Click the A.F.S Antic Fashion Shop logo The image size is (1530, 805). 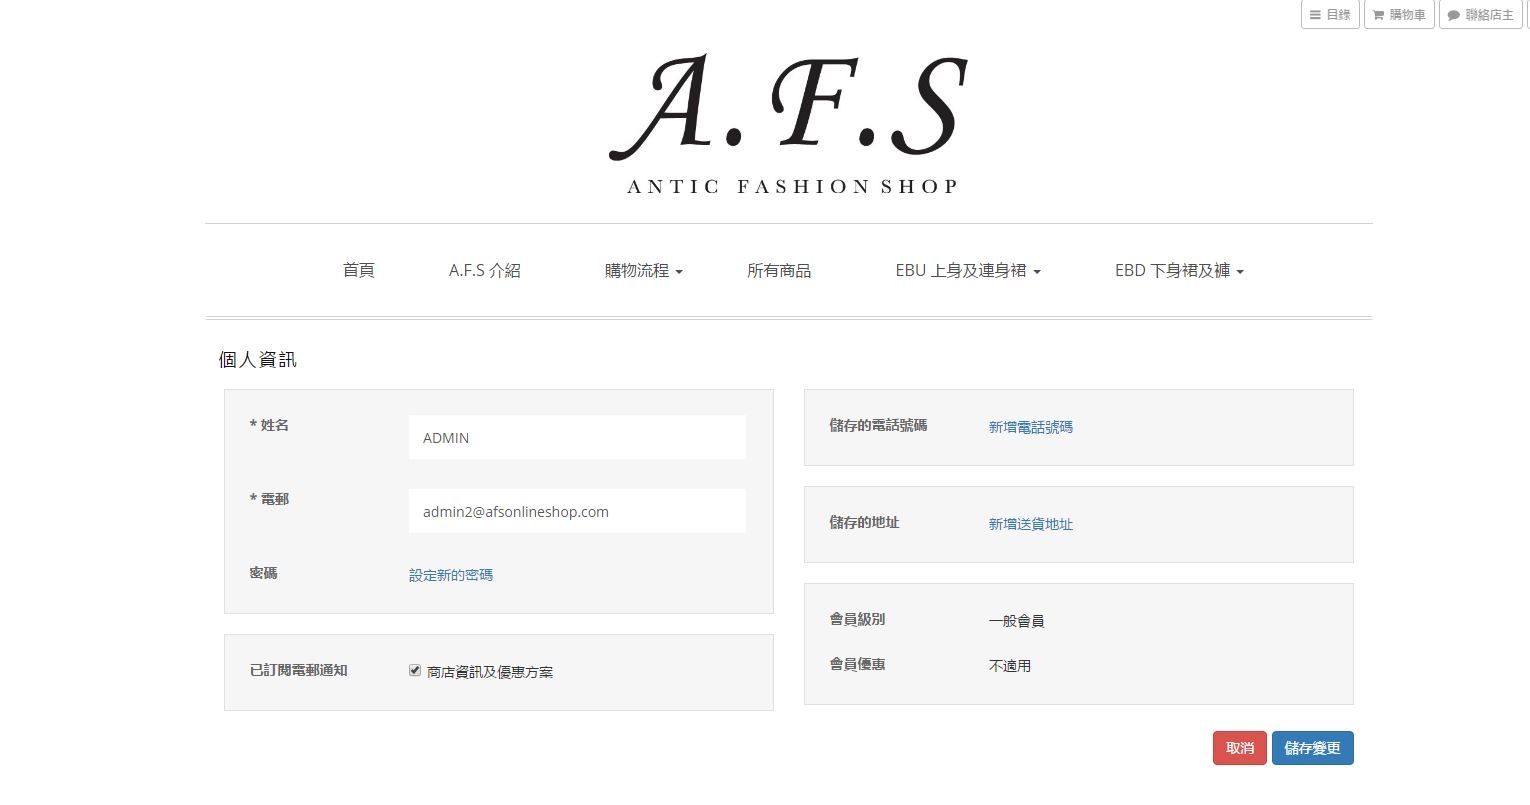[789, 123]
